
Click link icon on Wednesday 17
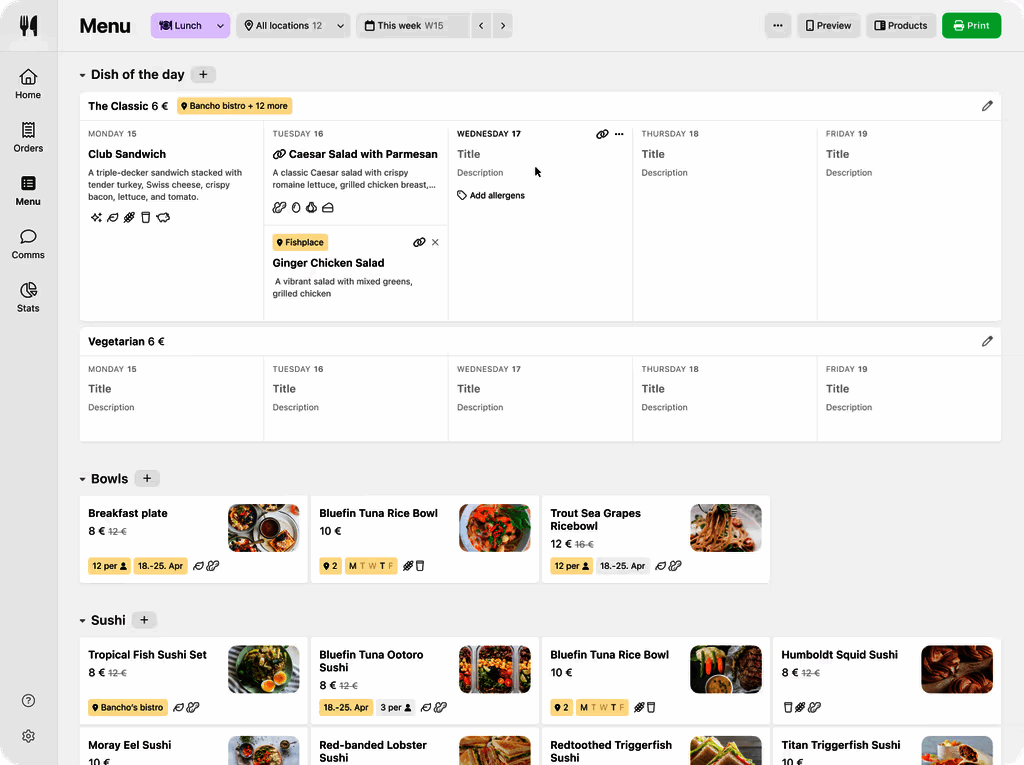[602, 134]
